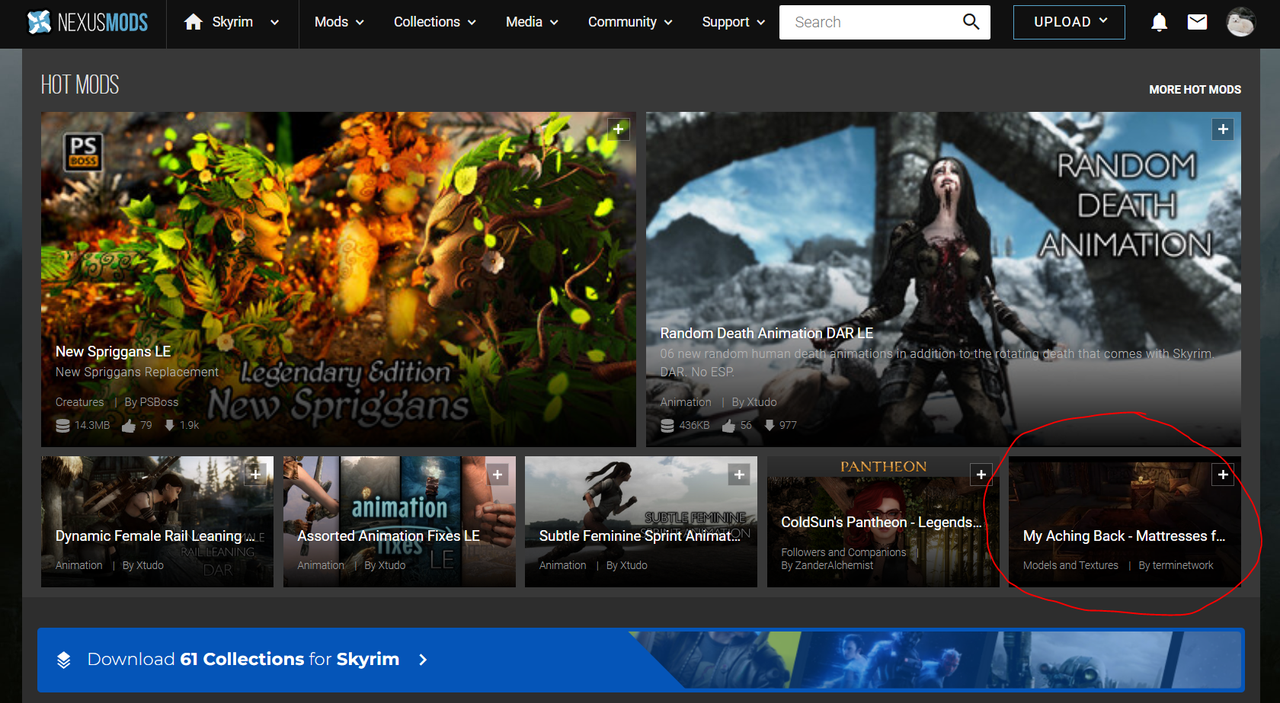This screenshot has width=1280, height=703.
Task: Open the UPLOAD dropdown button
Action: pos(1069,22)
